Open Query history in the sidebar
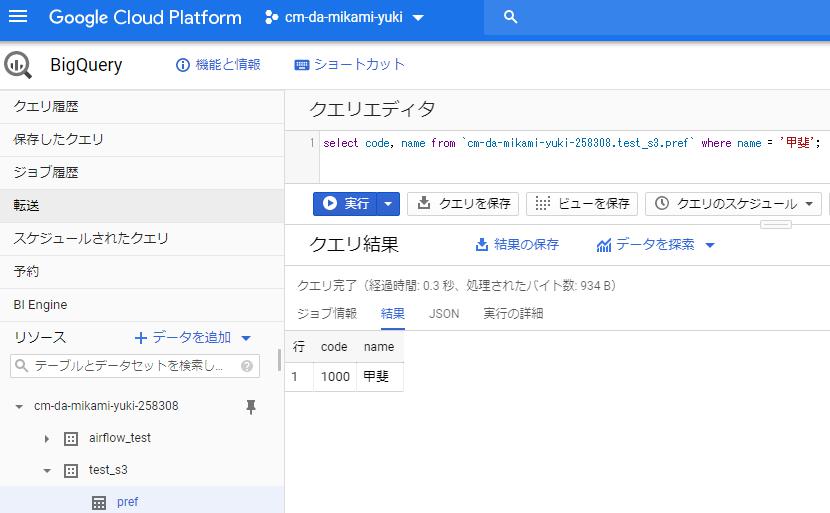Image resolution: width=830 pixels, height=513 pixels. click(46, 106)
